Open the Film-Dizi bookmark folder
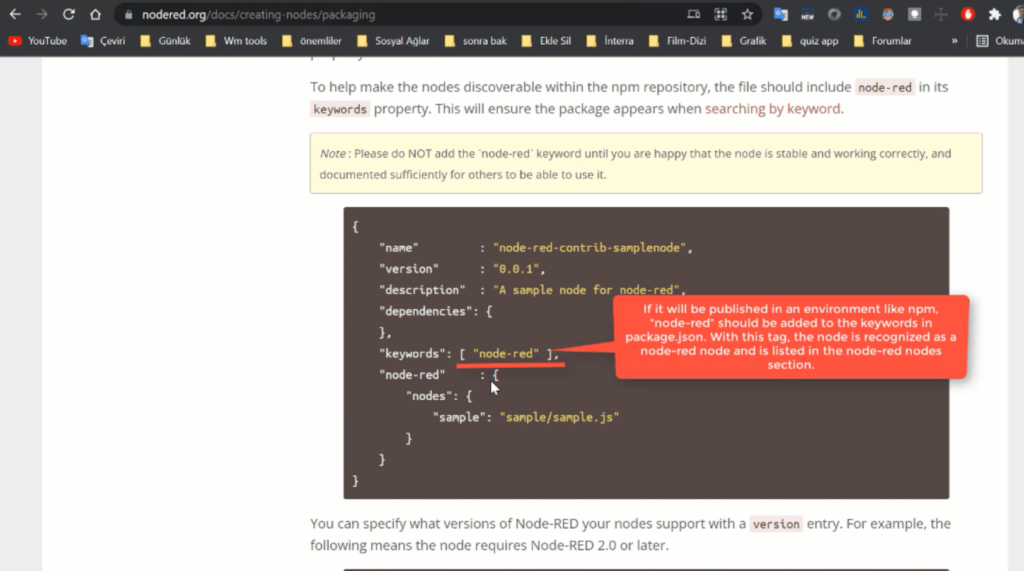The width and height of the screenshot is (1024, 571). (x=678, y=41)
